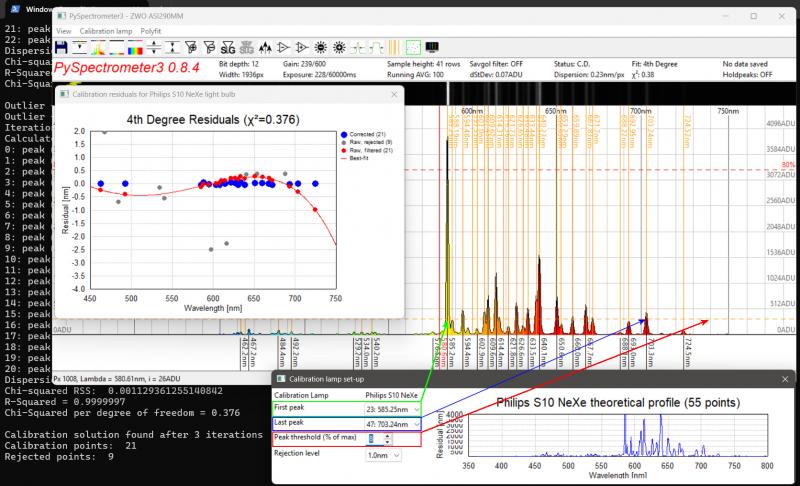Open the View menu

(x=62, y=31)
